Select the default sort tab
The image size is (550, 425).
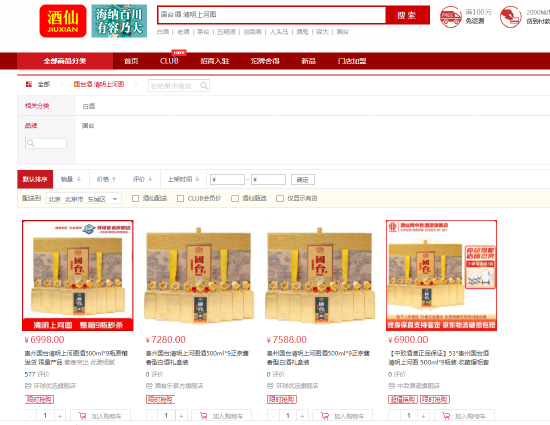click(35, 179)
